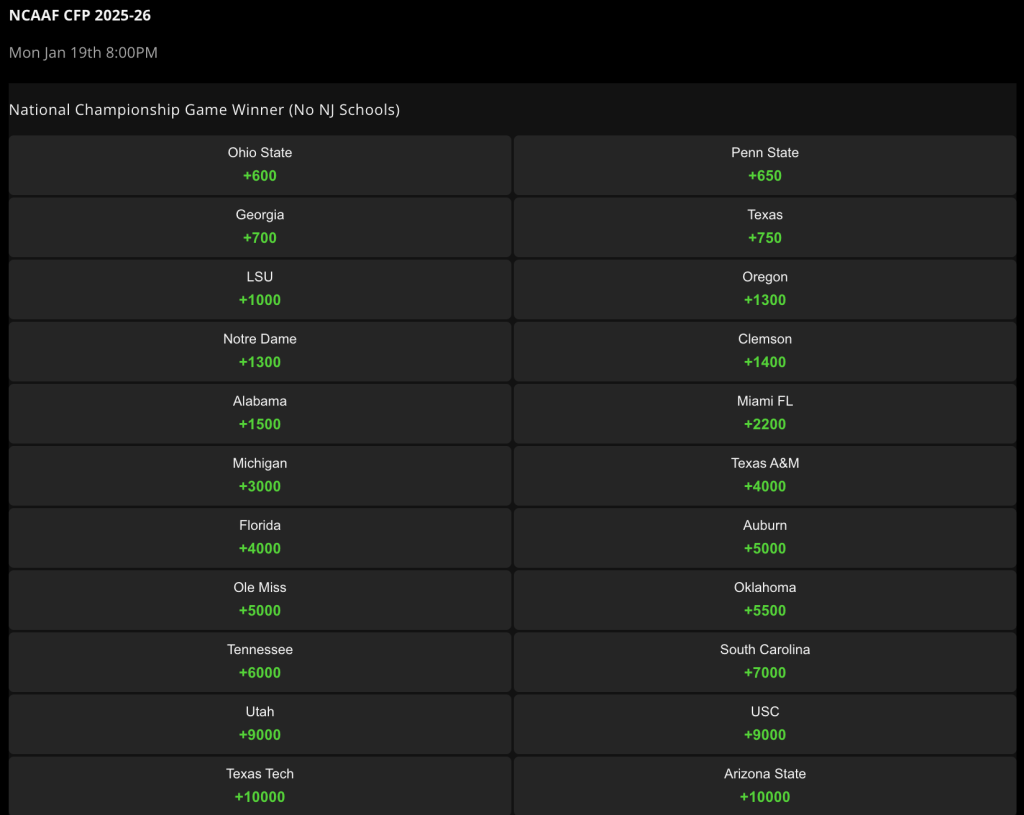Image resolution: width=1024 pixels, height=815 pixels.
Task: Choose Auburn +5000 wager
Action: 765,537
